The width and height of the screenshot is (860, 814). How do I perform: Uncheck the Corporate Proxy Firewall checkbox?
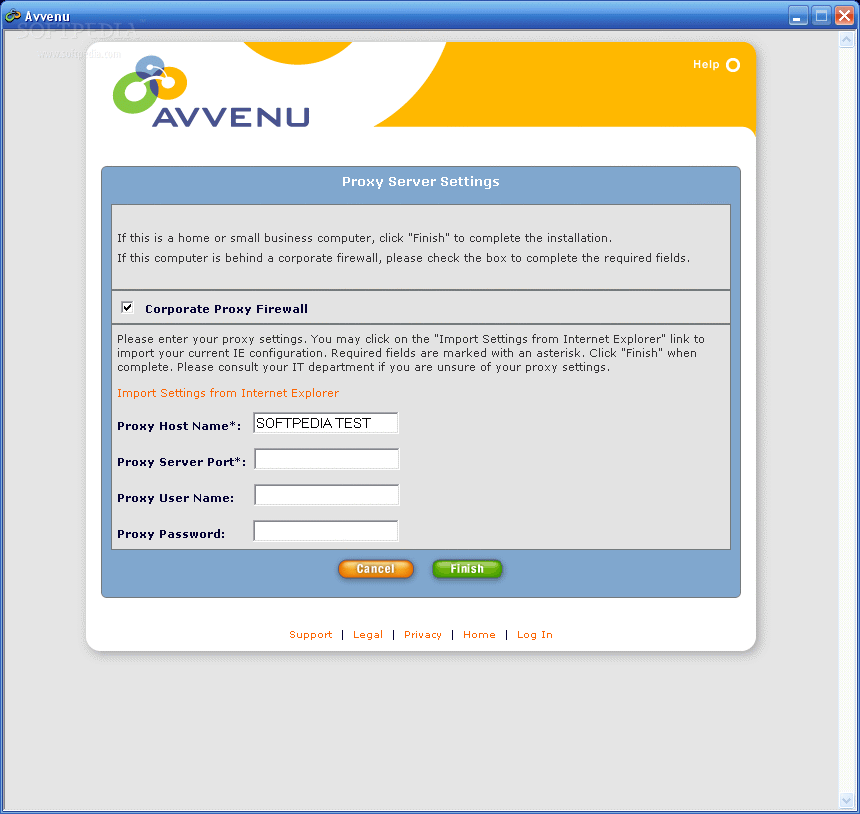point(127,307)
